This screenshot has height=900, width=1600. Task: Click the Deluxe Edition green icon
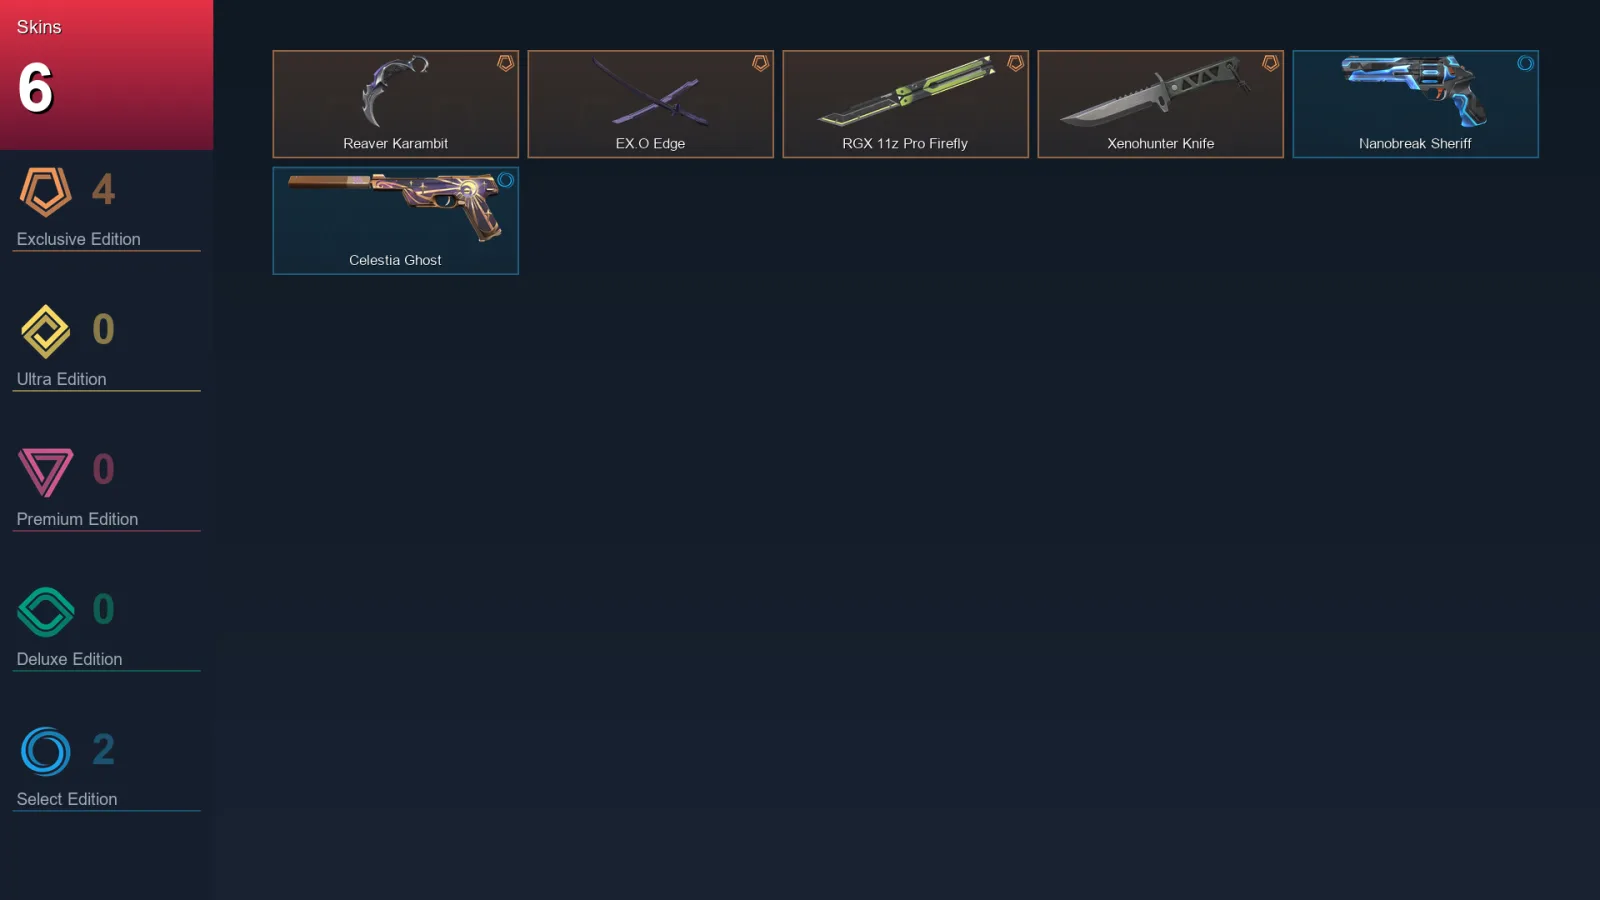coord(45,611)
